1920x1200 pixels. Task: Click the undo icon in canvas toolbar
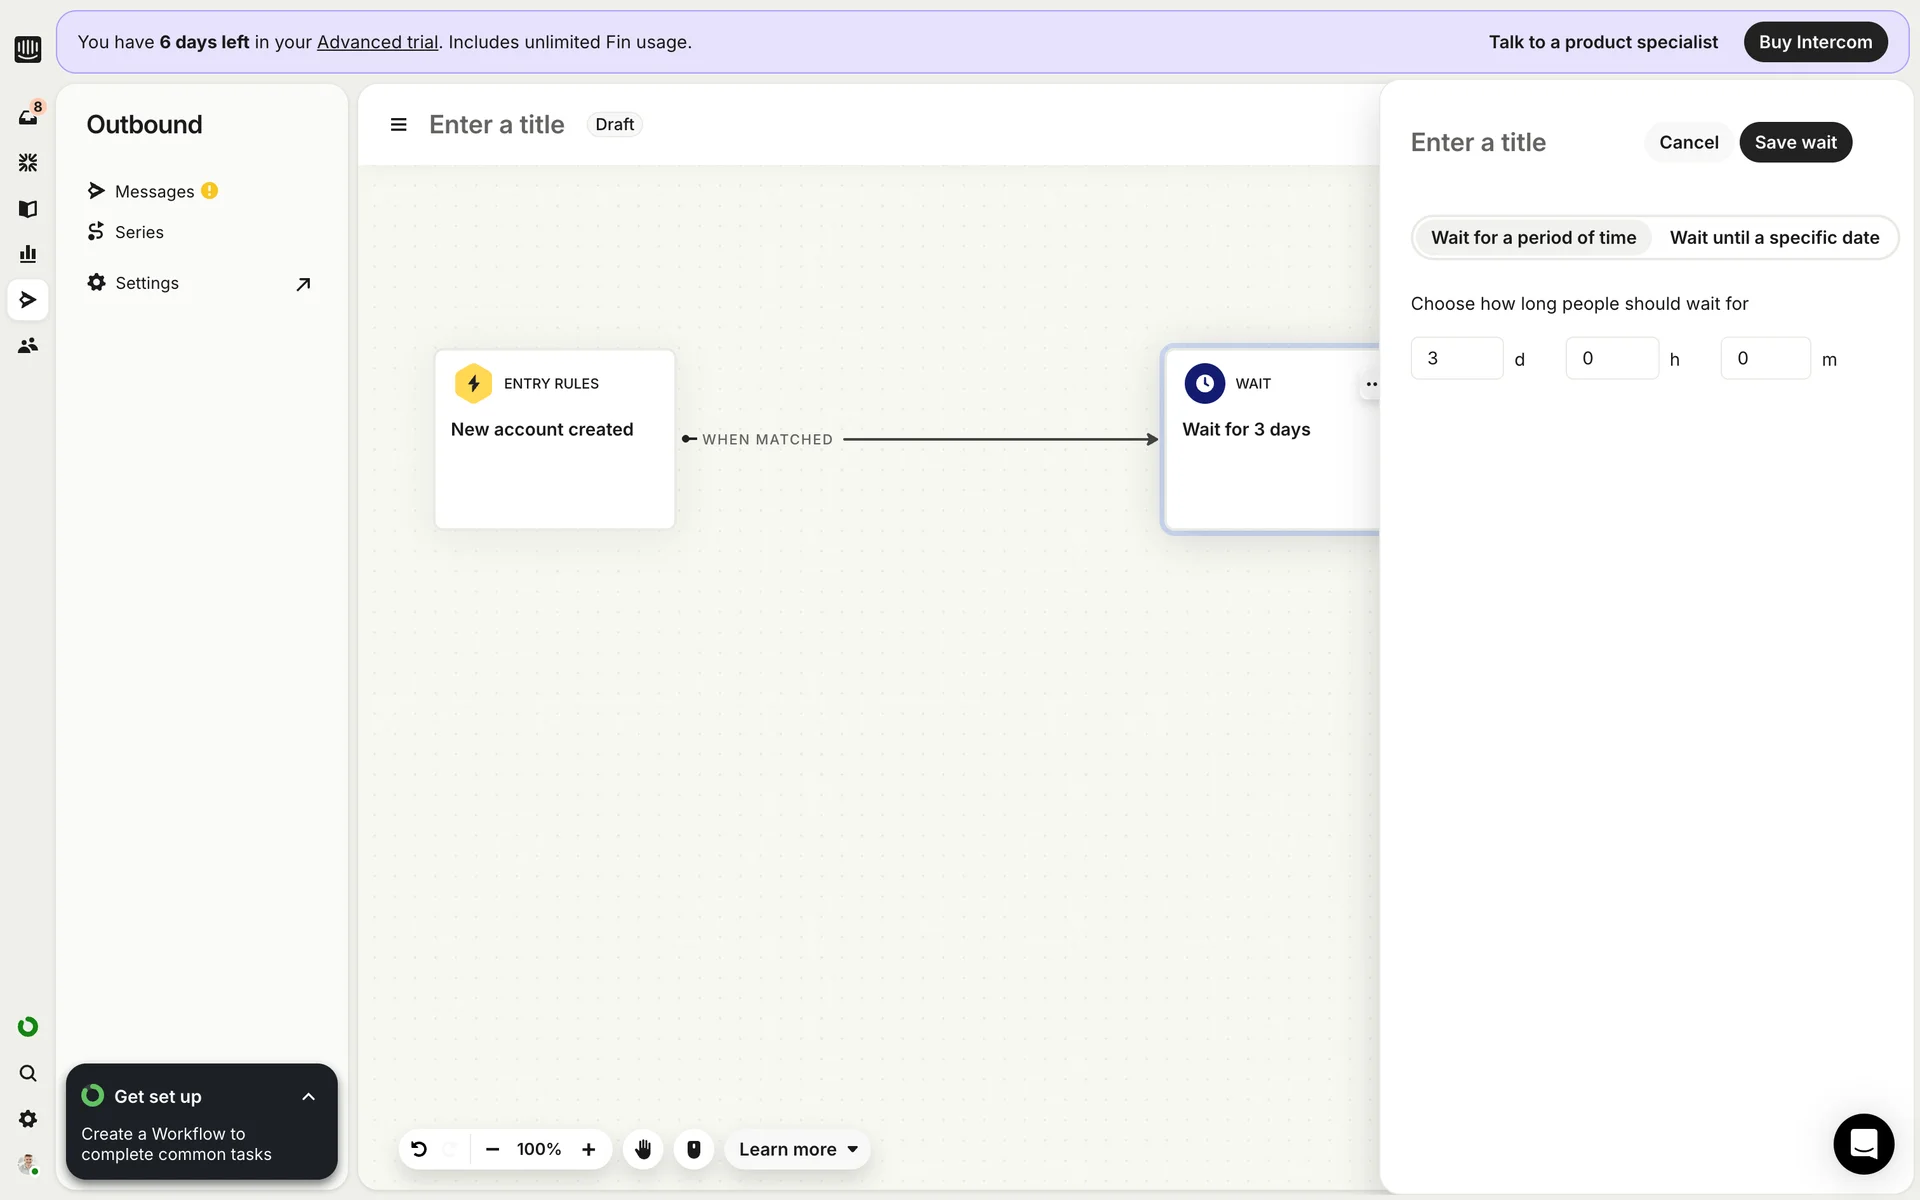(419, 1149)
